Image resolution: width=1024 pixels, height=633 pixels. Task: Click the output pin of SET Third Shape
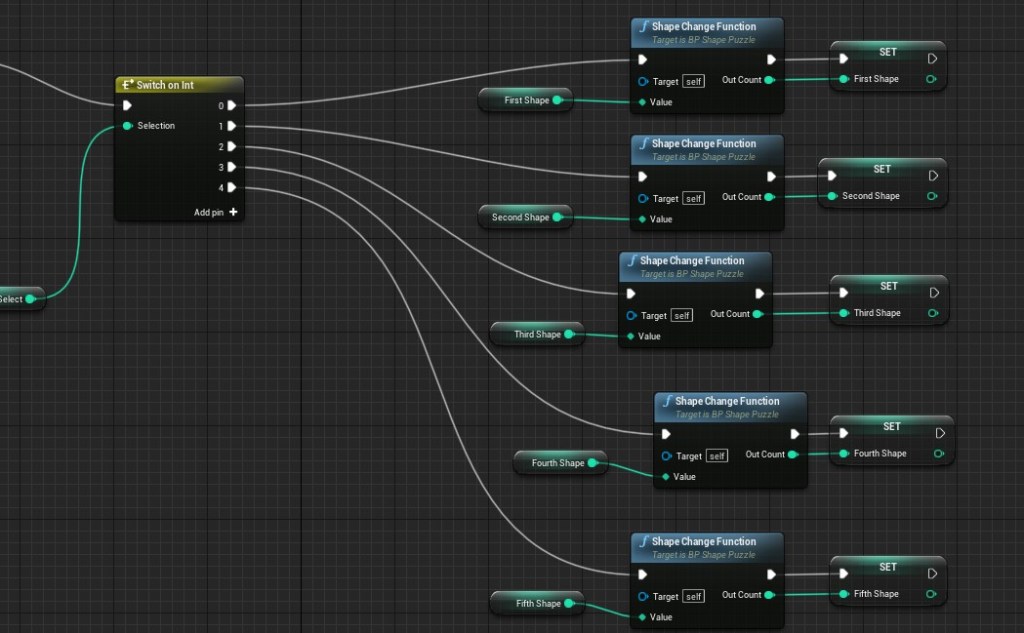933,313
